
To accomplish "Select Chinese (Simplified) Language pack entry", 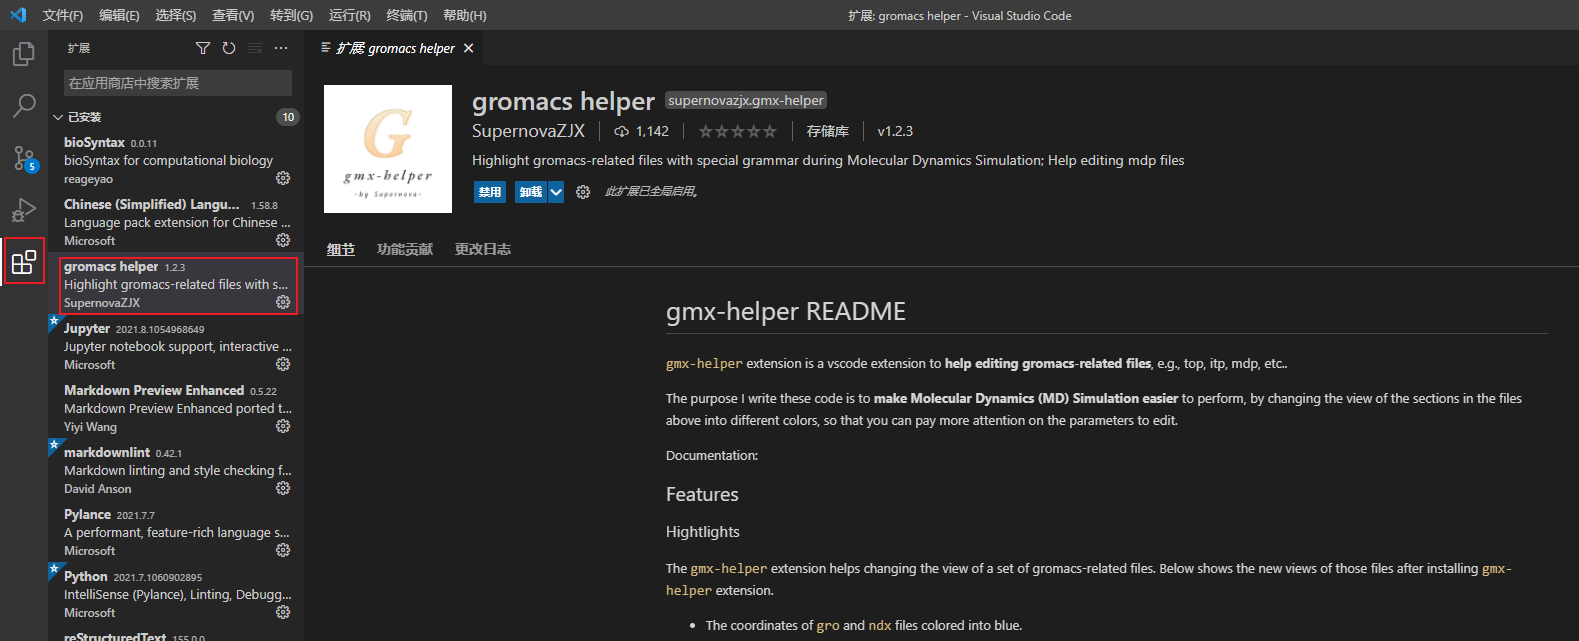I will (x=175, y=223).
